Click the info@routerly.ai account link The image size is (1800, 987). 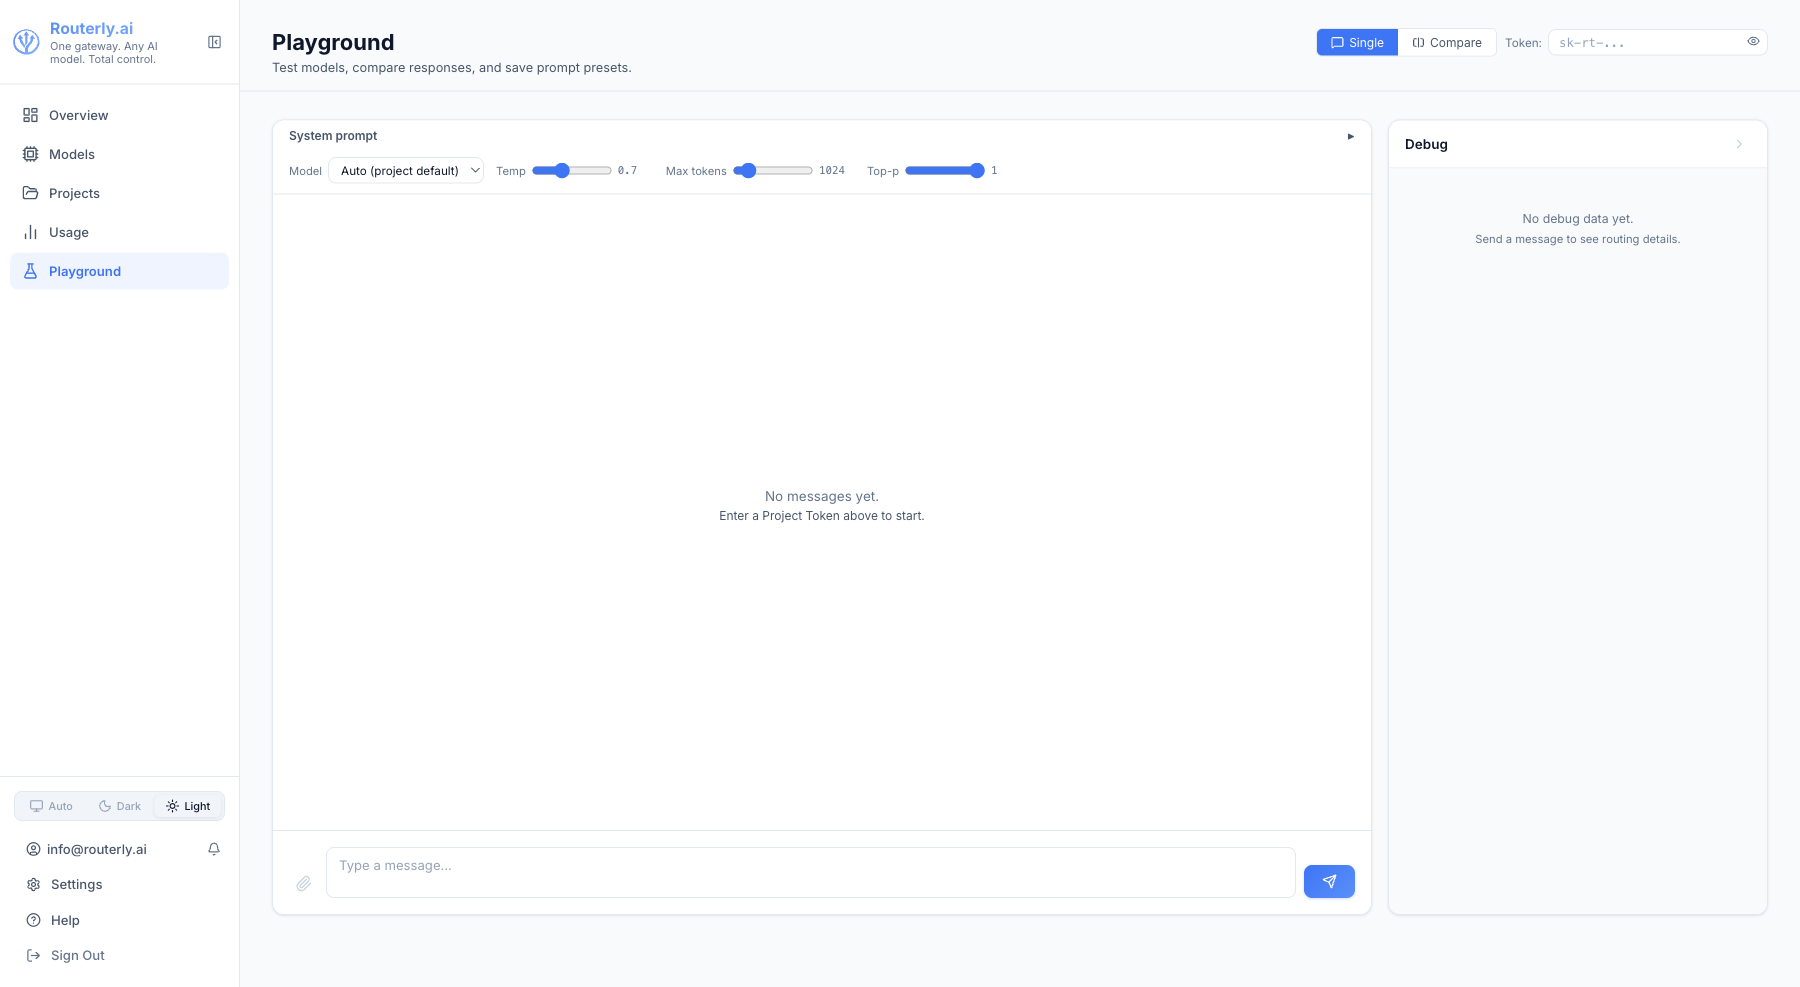pyautogui.click(x=97, y=849)
